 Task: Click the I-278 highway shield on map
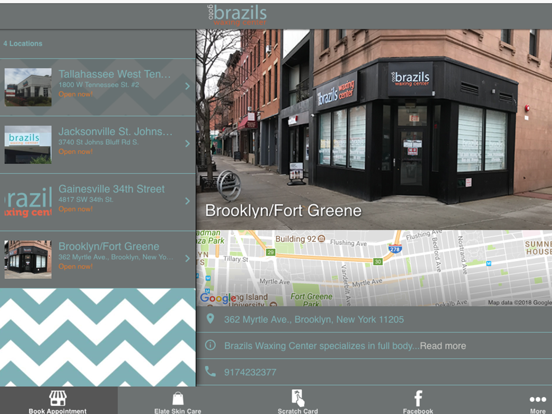coord(395,249)
